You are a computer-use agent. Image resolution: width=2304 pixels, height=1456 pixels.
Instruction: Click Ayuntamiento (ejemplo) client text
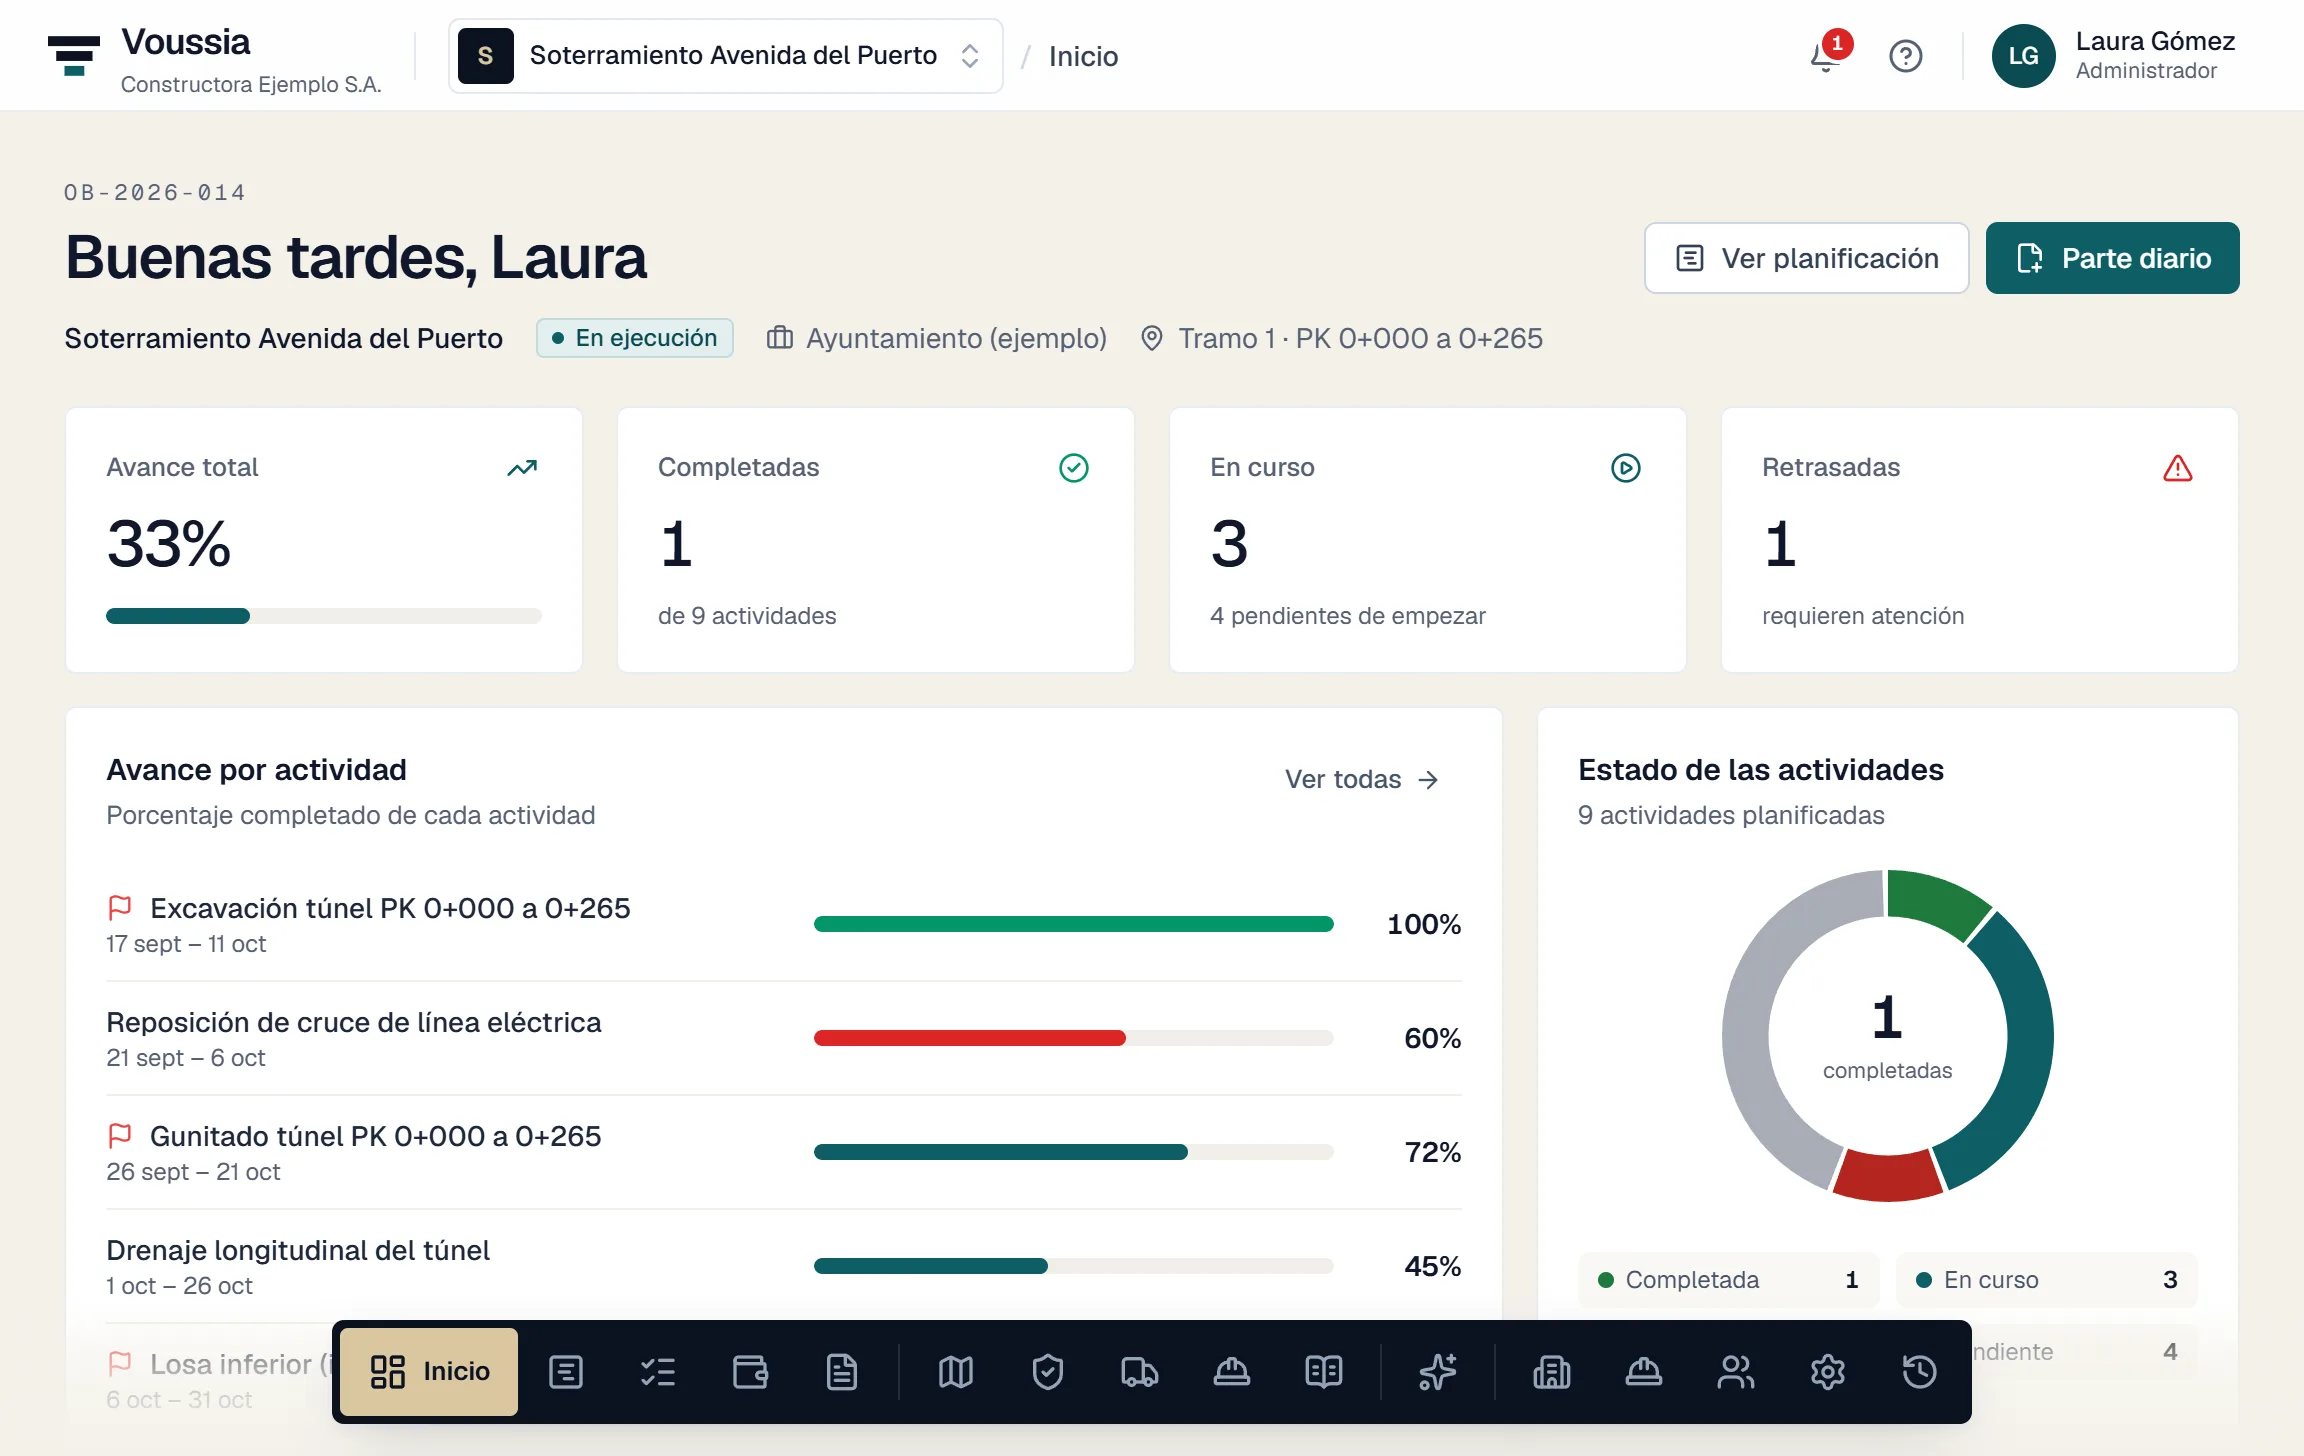(956, 338)
